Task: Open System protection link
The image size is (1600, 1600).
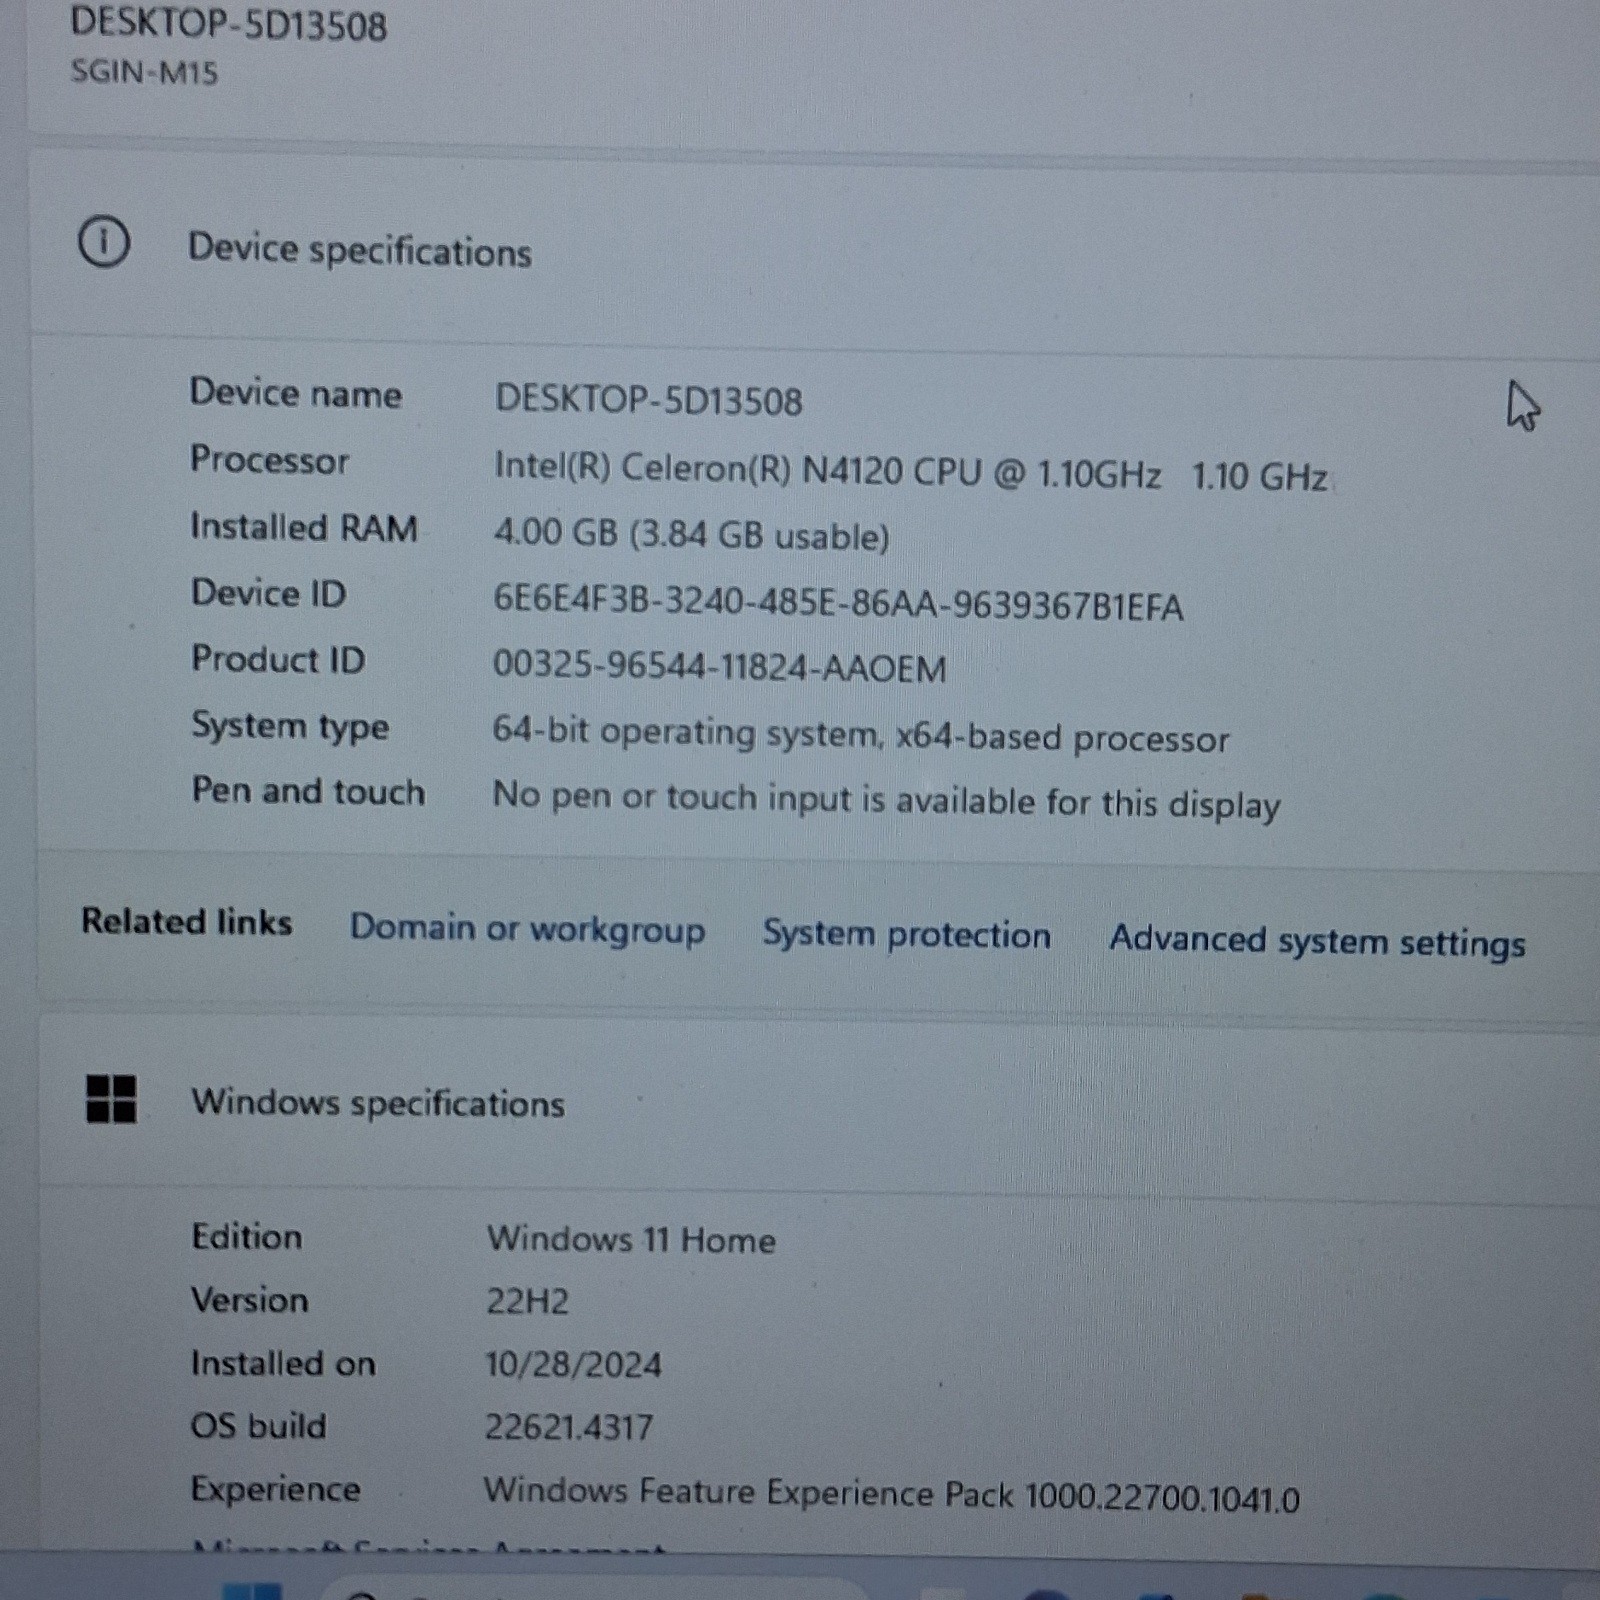Action: (x=906, y=934)
